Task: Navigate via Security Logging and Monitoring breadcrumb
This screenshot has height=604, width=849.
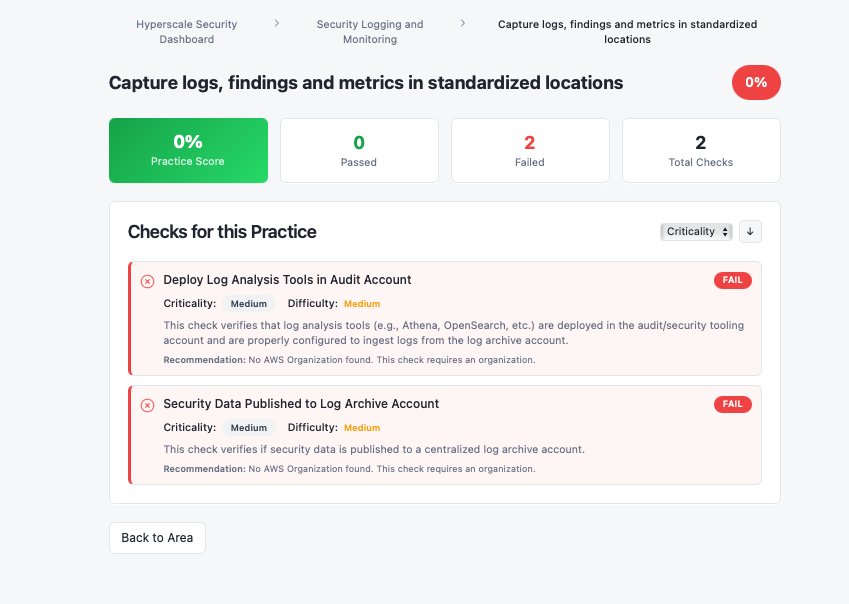Action: (369, 30)
